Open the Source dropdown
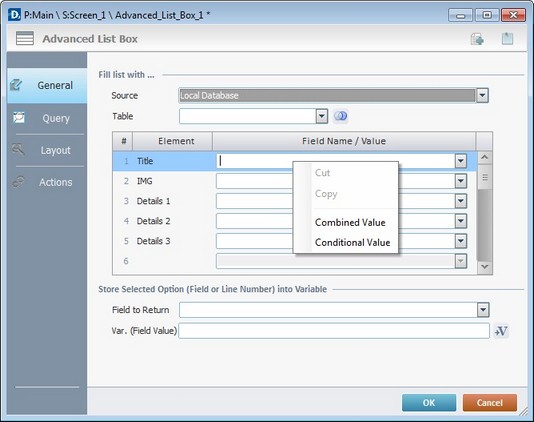534x422 pixels. (x=482, y=96)
